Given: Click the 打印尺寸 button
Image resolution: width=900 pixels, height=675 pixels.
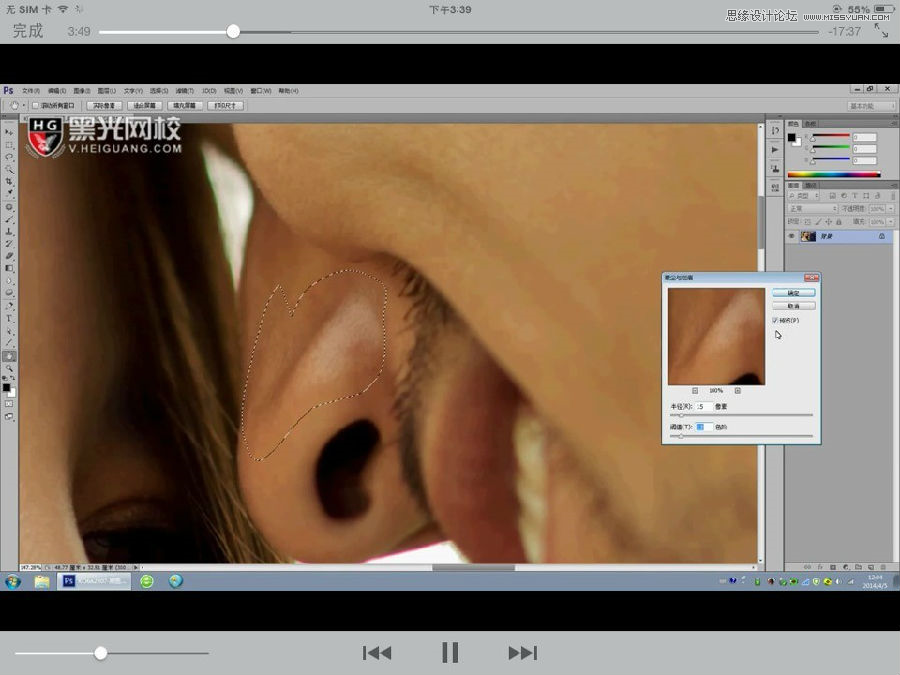Looking at the screenshot, I should point(225,106).
